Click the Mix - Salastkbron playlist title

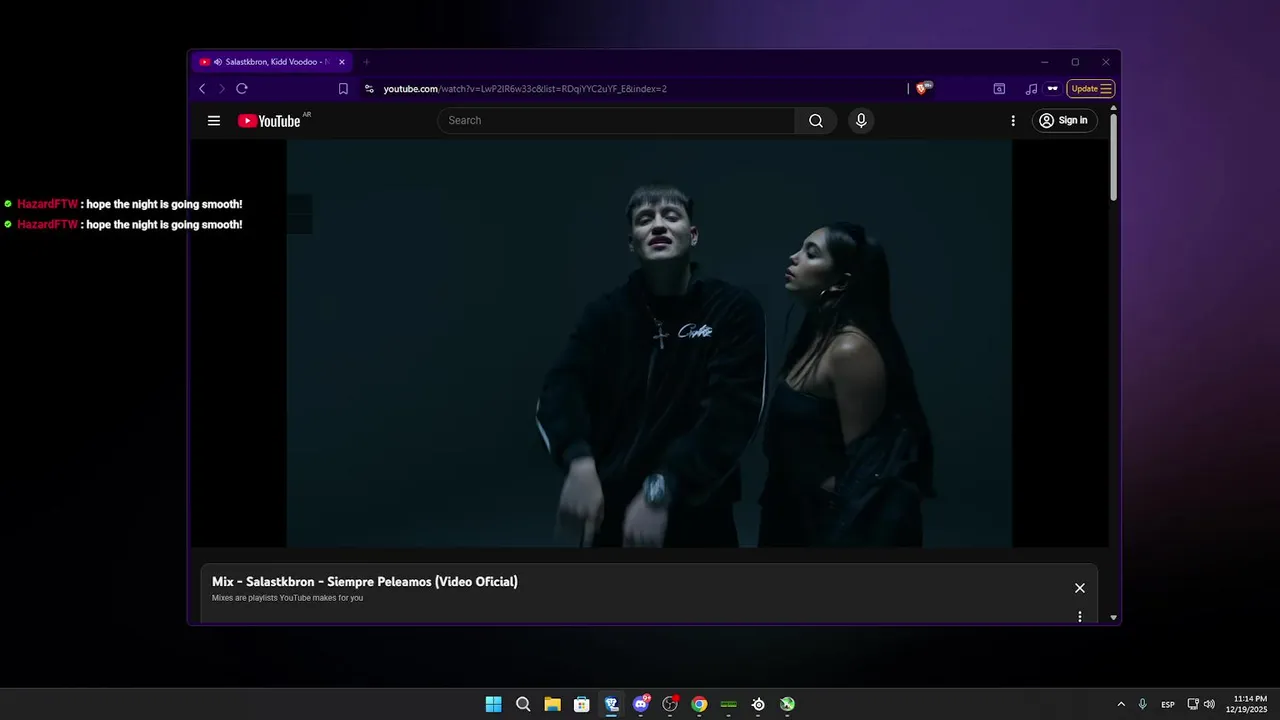pyautogui.click(x=365, y=582)
